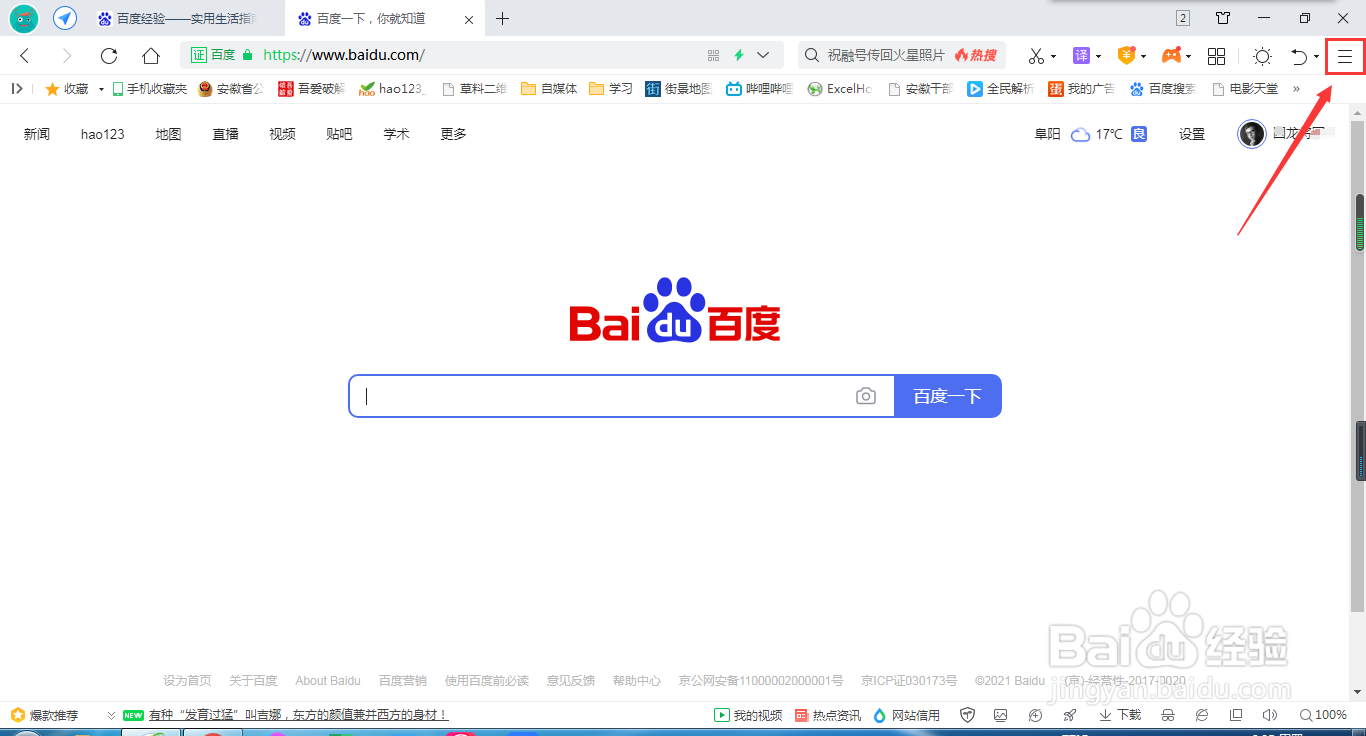
Task: Open 地图 in Baidu top nav
Action: coord(168,134)
